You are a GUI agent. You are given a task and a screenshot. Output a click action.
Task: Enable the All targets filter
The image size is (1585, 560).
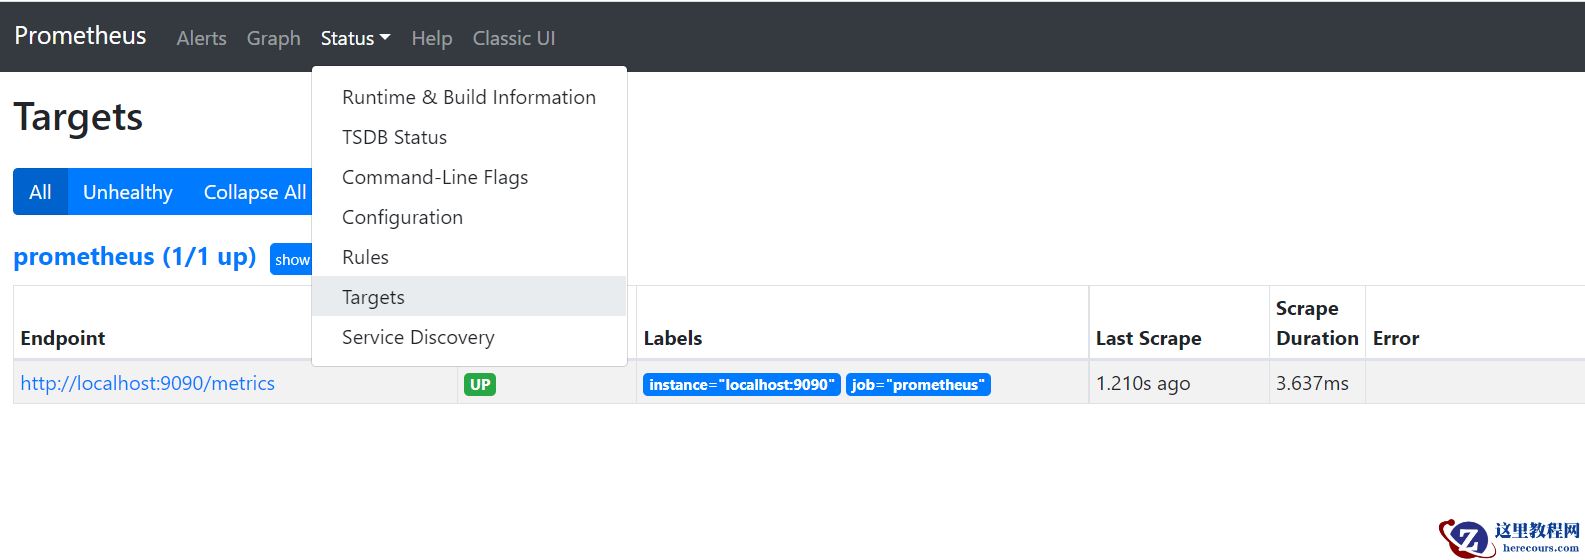[40, 192]
